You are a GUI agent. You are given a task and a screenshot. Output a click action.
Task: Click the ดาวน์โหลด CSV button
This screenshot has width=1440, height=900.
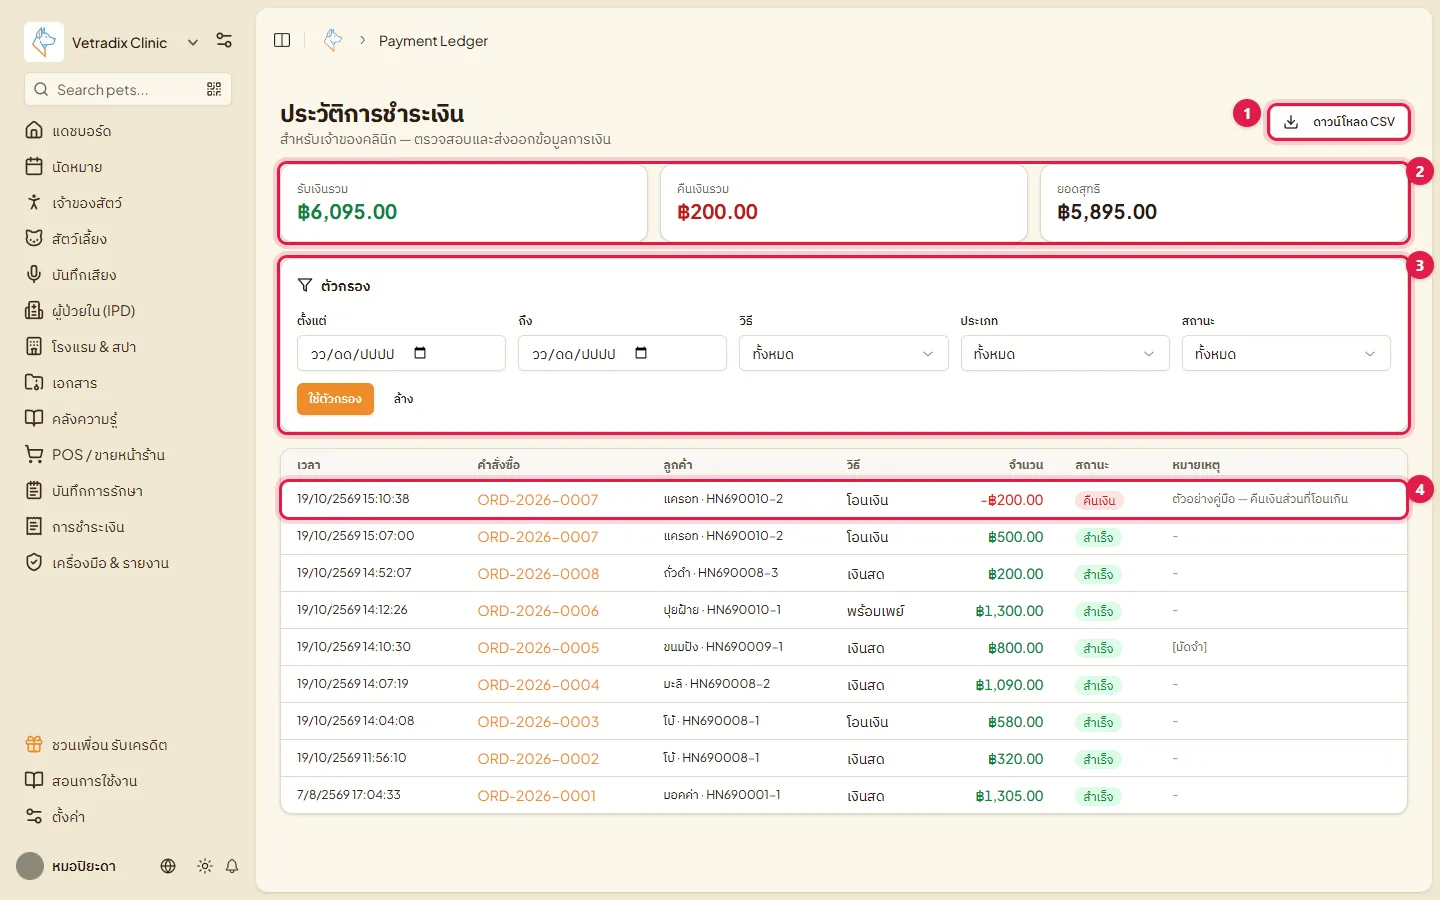1339,122
